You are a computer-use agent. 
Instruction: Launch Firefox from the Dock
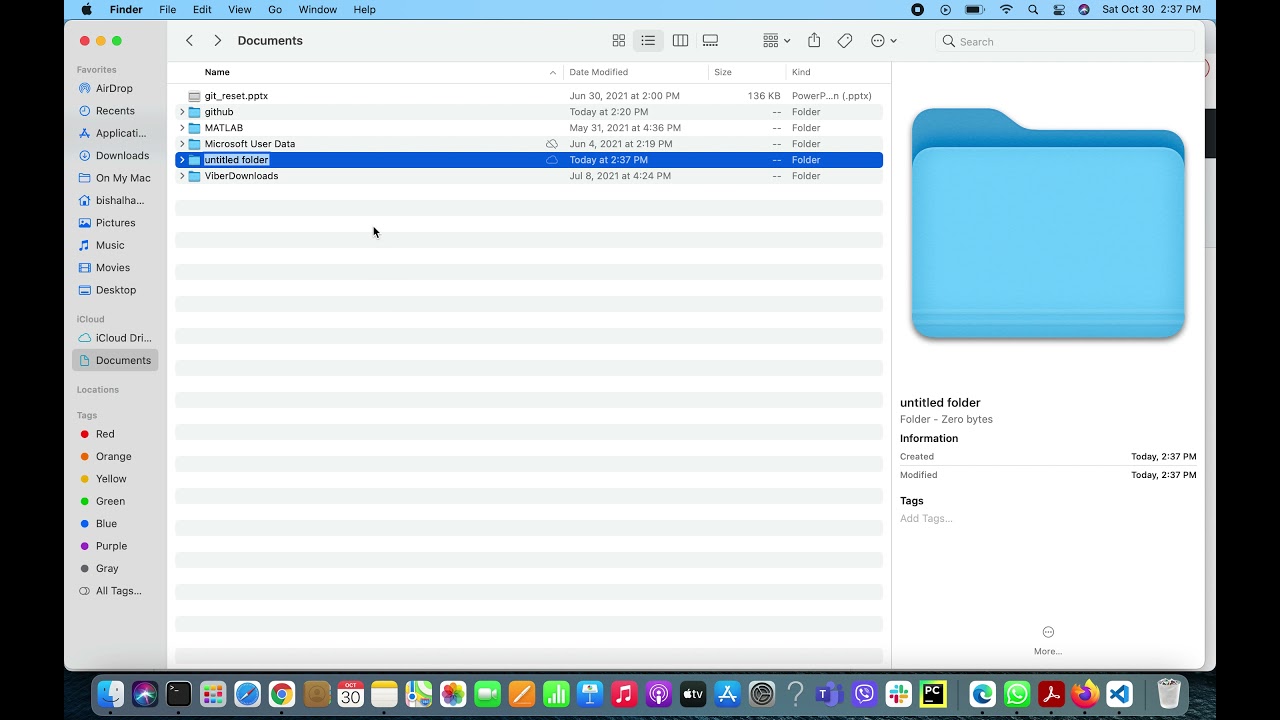(x=1085, y=693)
